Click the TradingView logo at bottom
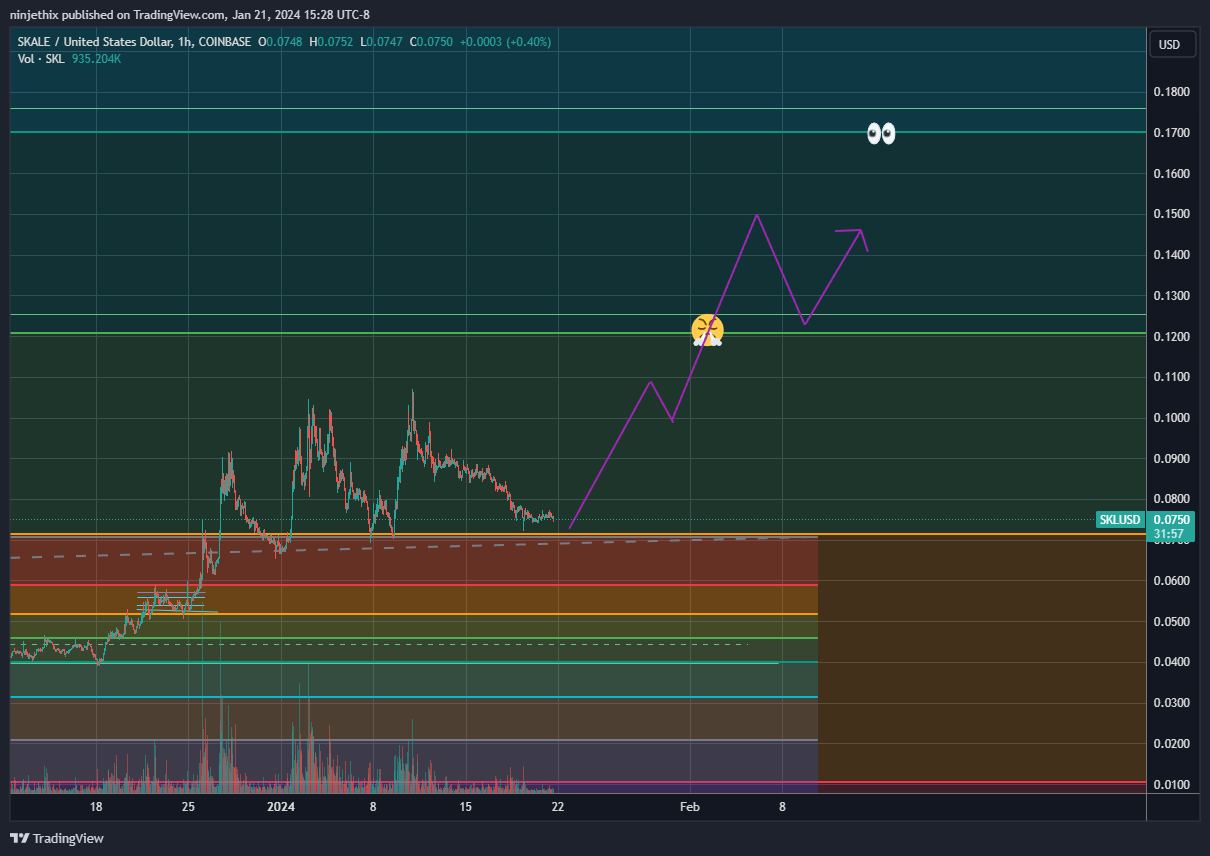The height and width of the screenshot is (856, 1210). pos(57,838)
